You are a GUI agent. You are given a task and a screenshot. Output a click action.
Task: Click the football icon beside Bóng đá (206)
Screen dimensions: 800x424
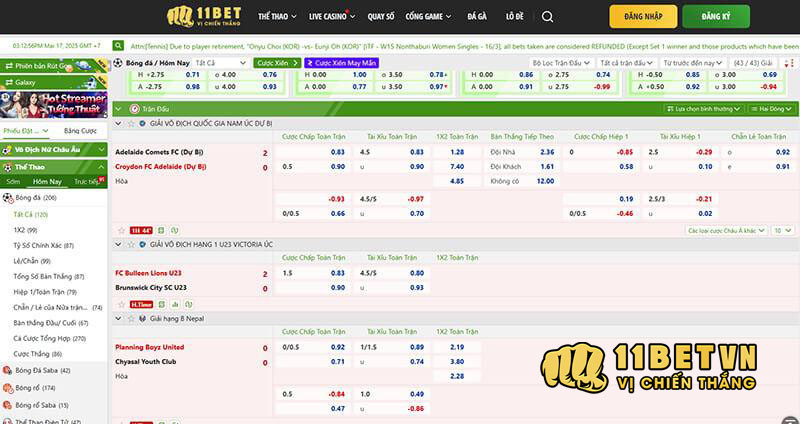click(x=8, y=198)
